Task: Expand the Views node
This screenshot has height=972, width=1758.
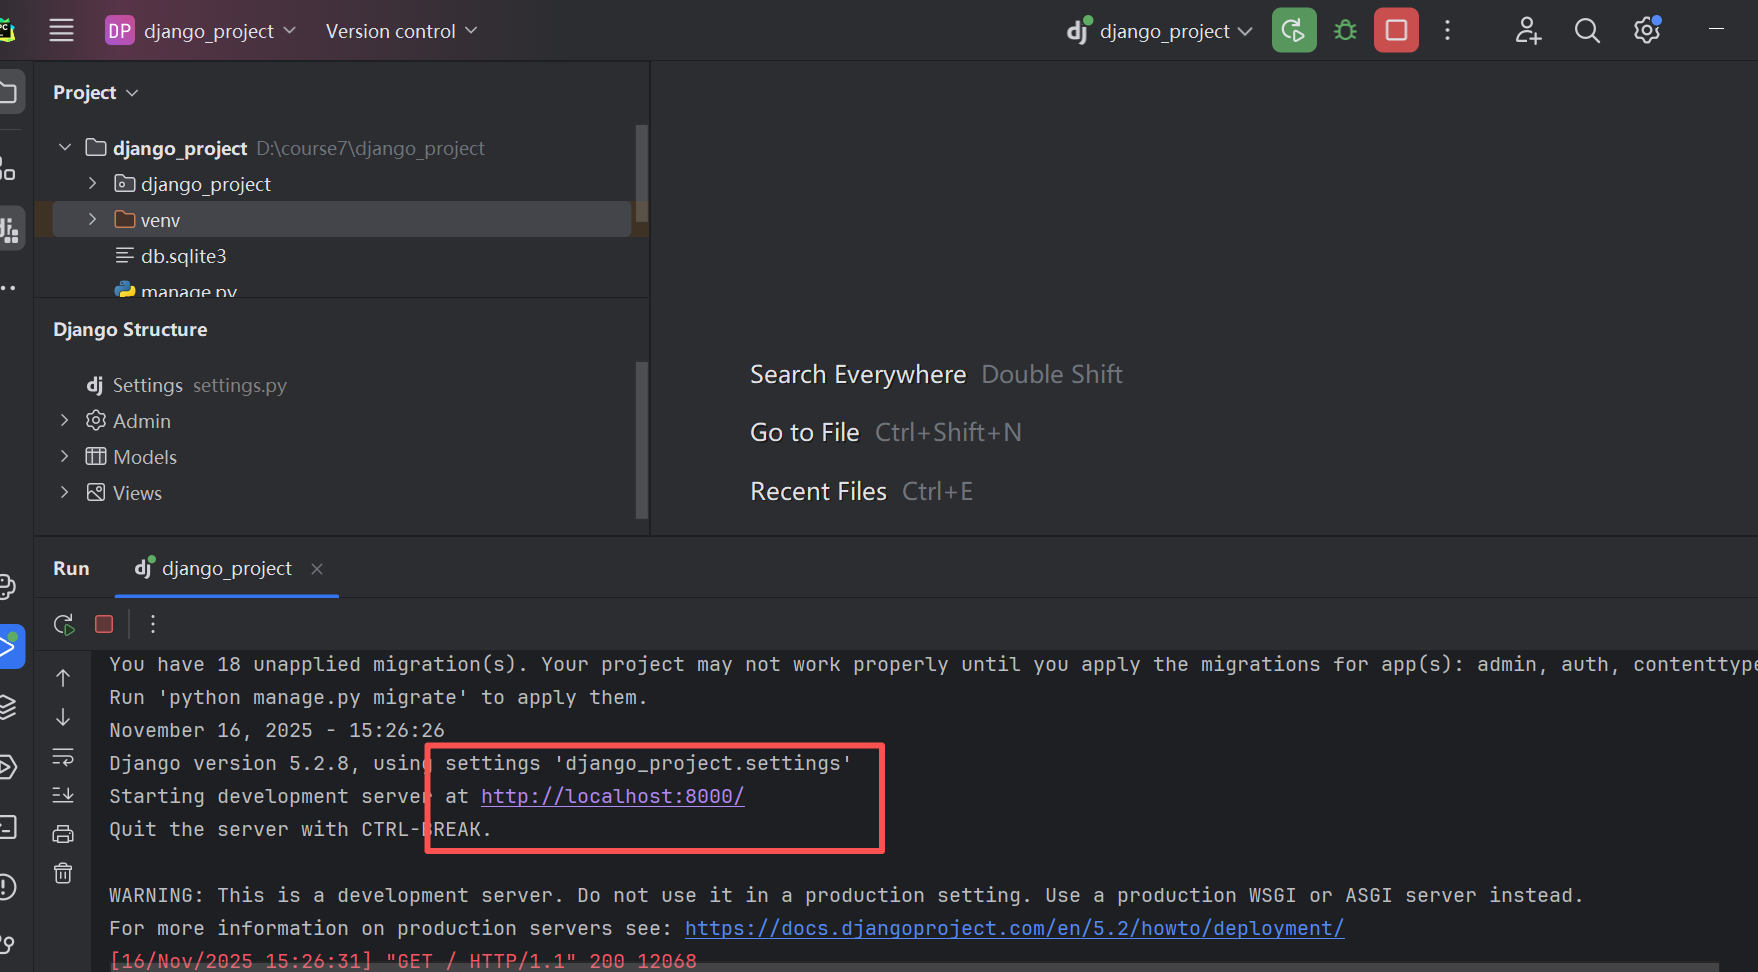Action: pos(65,493)
